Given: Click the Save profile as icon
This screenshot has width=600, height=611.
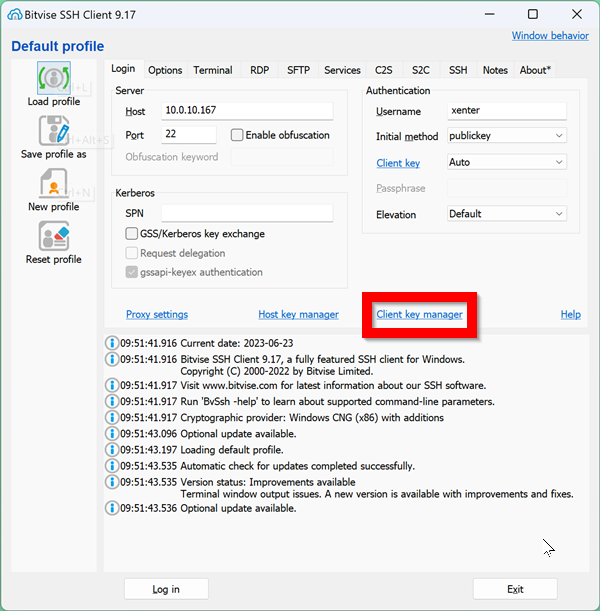Looking at the screenshot, I should coord(53,132).
